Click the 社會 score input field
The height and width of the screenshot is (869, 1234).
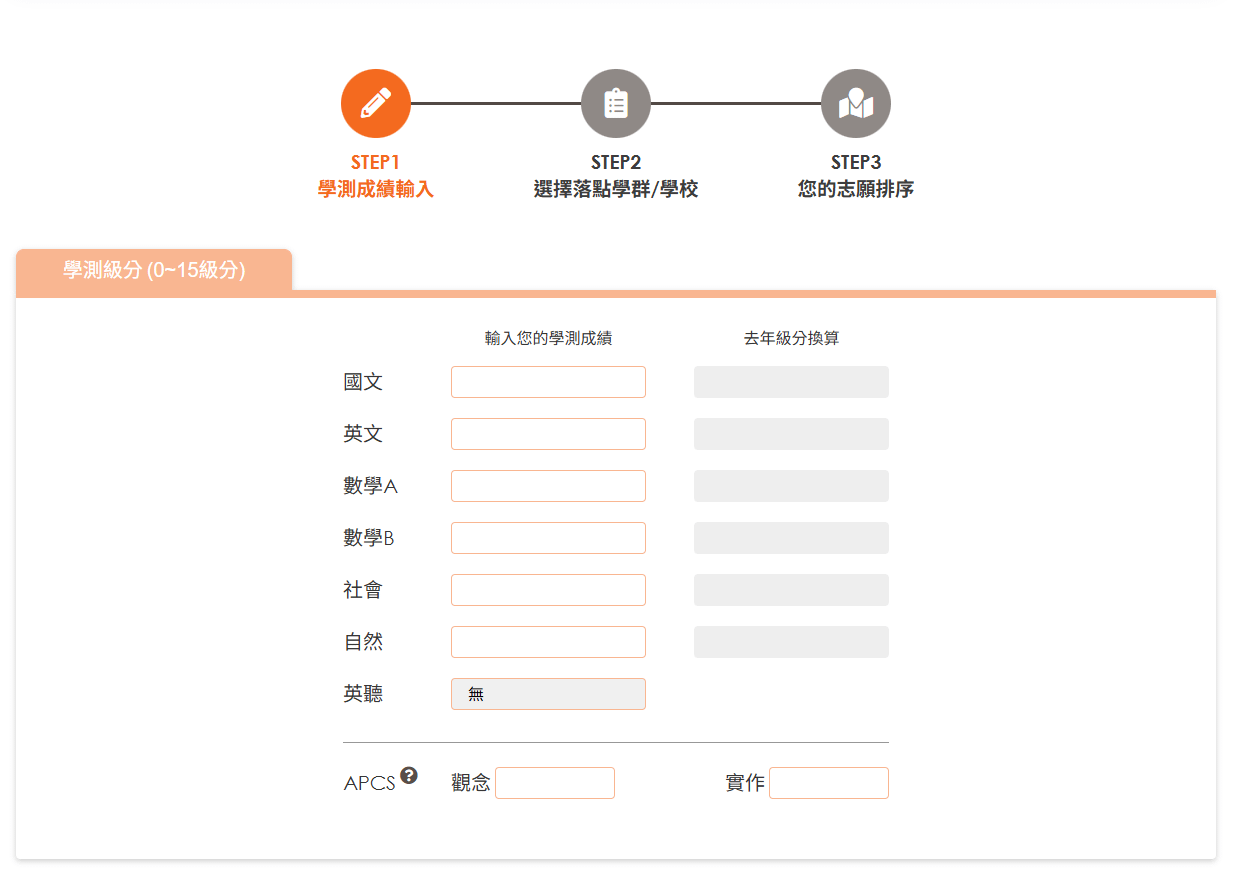pos(548,589)
